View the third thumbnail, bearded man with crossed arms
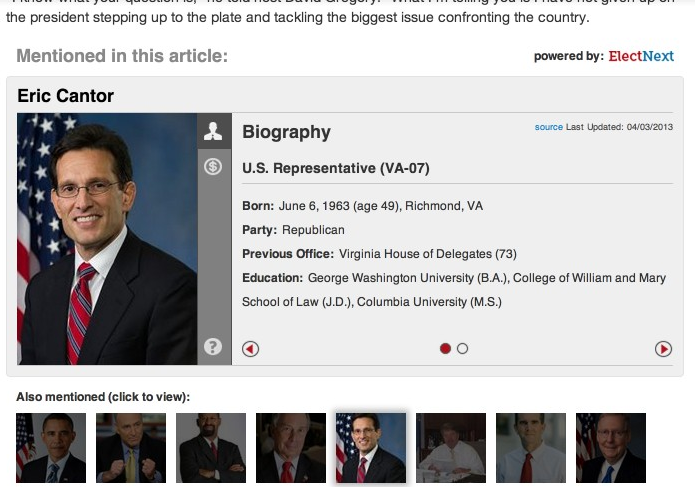 pyautogui.click(x=211, y=448)
